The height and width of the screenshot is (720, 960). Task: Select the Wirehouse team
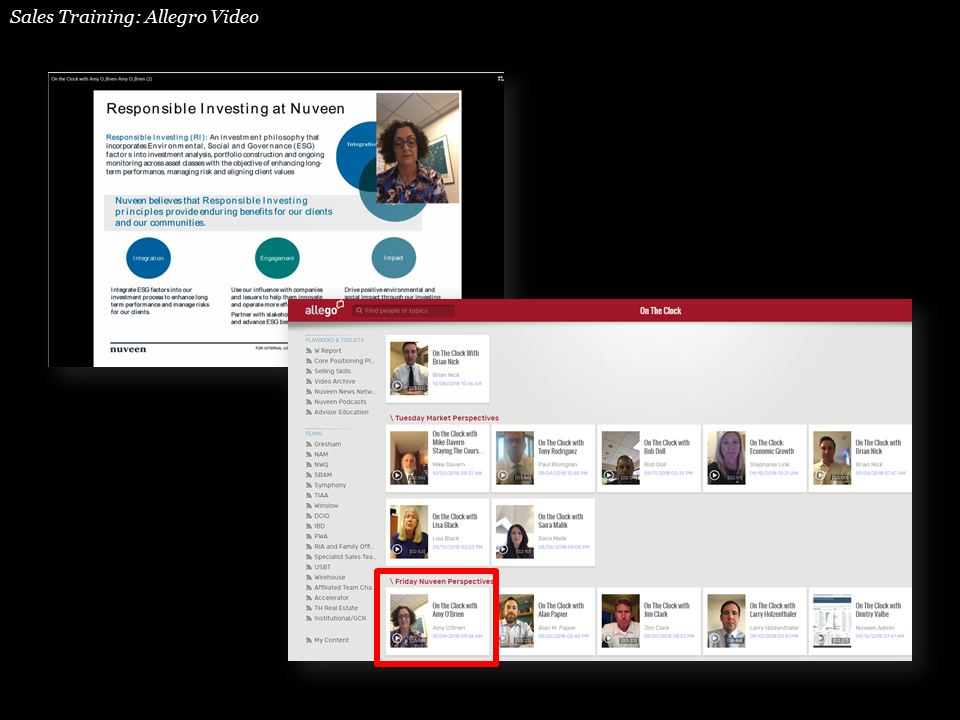click(329, 577)
